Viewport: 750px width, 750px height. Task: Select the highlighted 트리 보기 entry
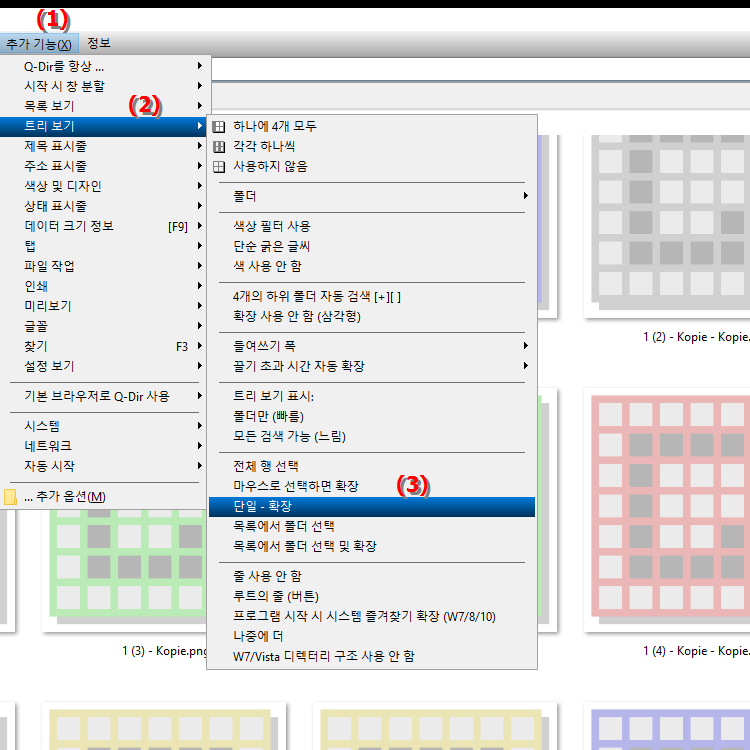[103, 126]
